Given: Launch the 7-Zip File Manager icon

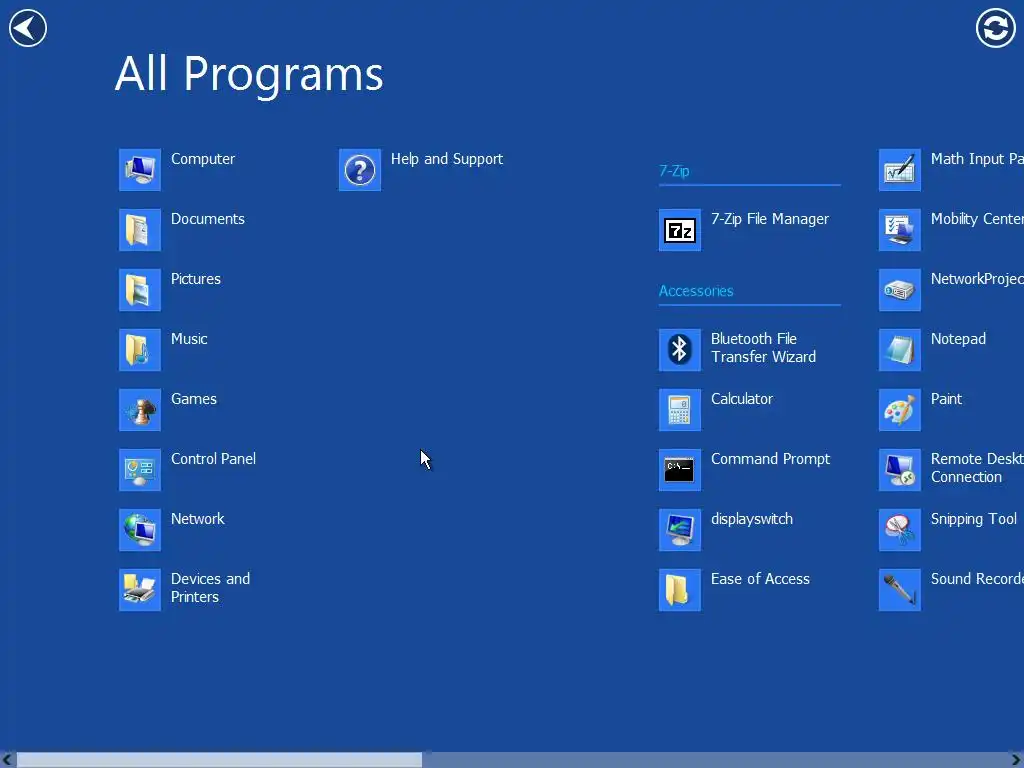Looking at the screenshot, I should tap(680, 230).
